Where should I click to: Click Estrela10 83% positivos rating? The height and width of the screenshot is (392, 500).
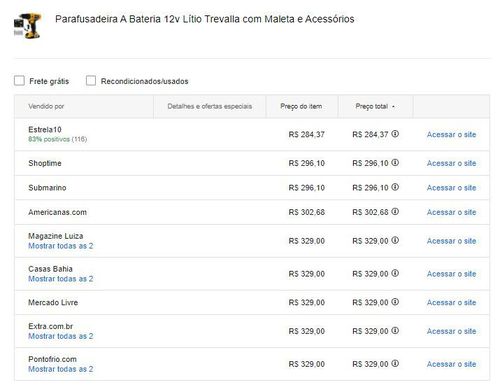(57, 139)
